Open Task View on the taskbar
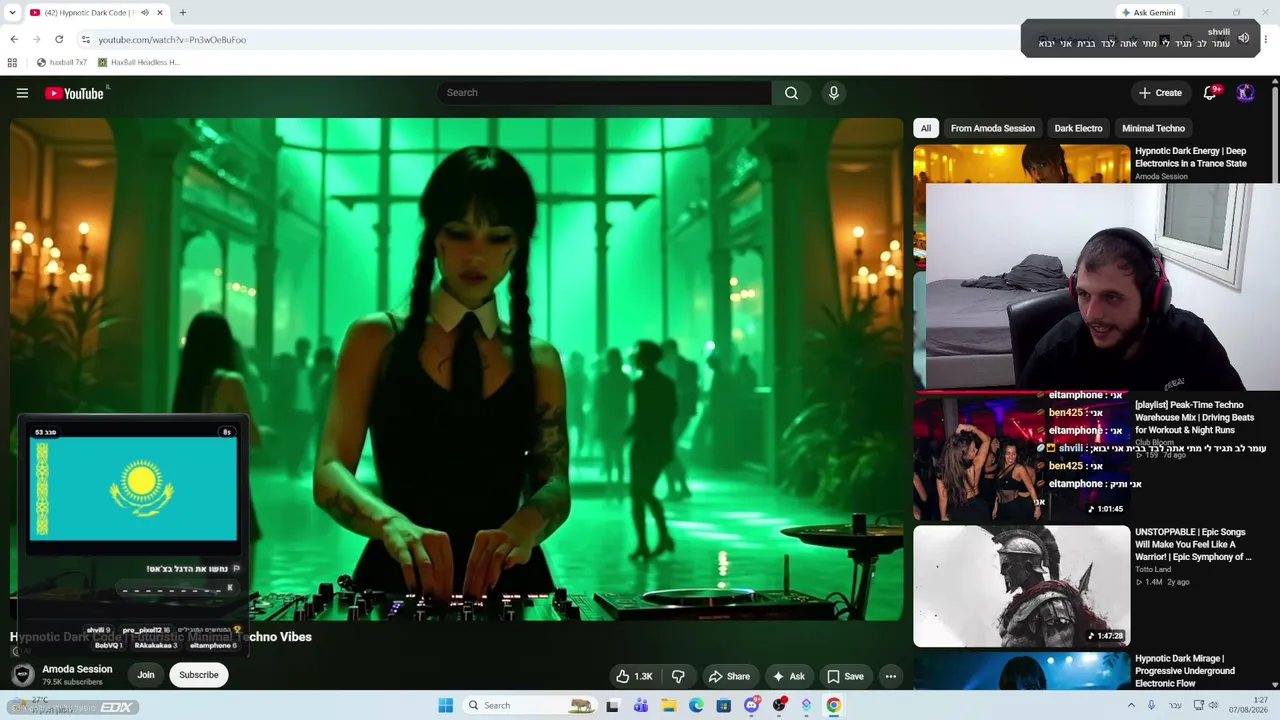Viewport: 1280px width, 720px height. click(x=612, y=705)
